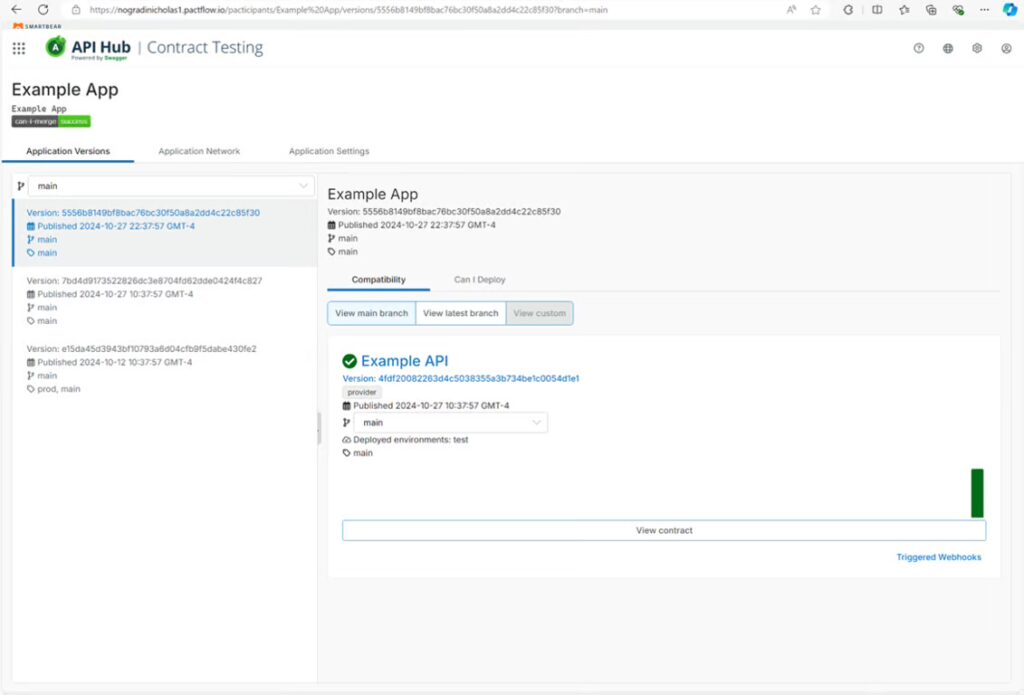Image resolution: width=1024 pixels, height=695 pixels.
Task: Open the Can I Deploy tab
Action: tap(480, 280)
